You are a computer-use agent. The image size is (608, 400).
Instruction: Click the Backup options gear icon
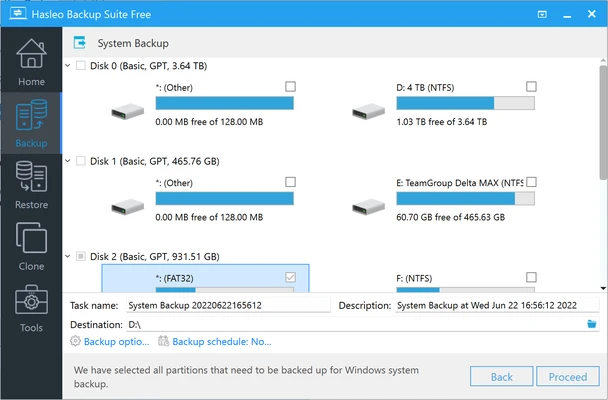click(75, 341)
